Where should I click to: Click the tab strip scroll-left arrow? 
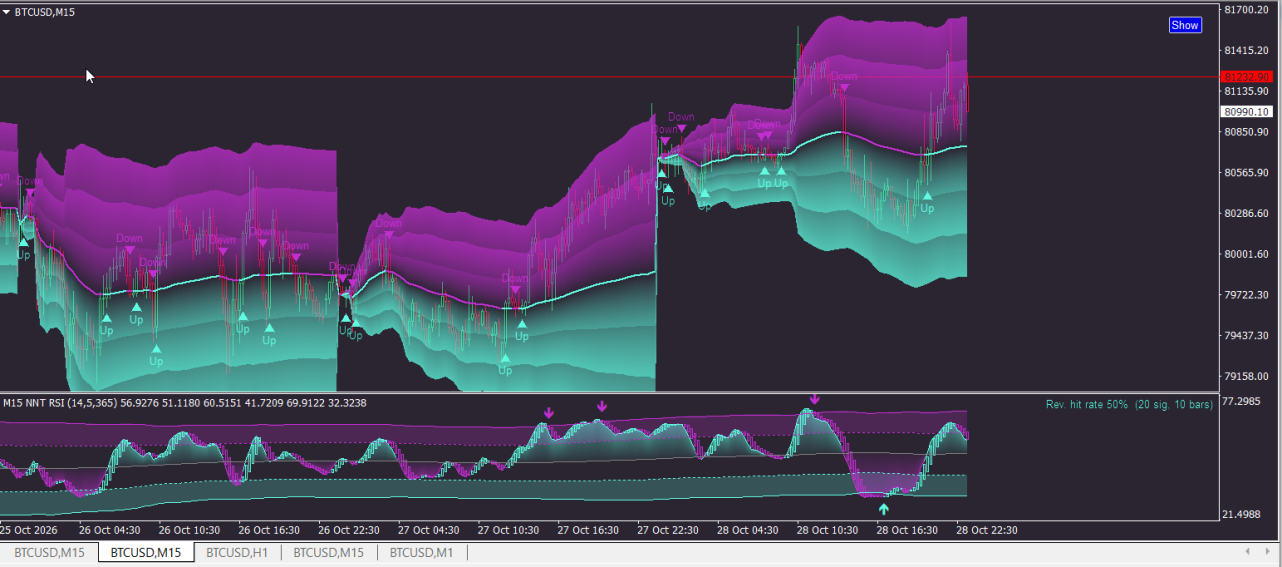pyautogui.click(x=1247, y=552)
